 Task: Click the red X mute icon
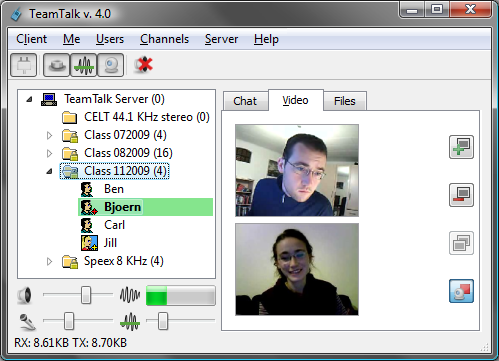tap(144, 65)
